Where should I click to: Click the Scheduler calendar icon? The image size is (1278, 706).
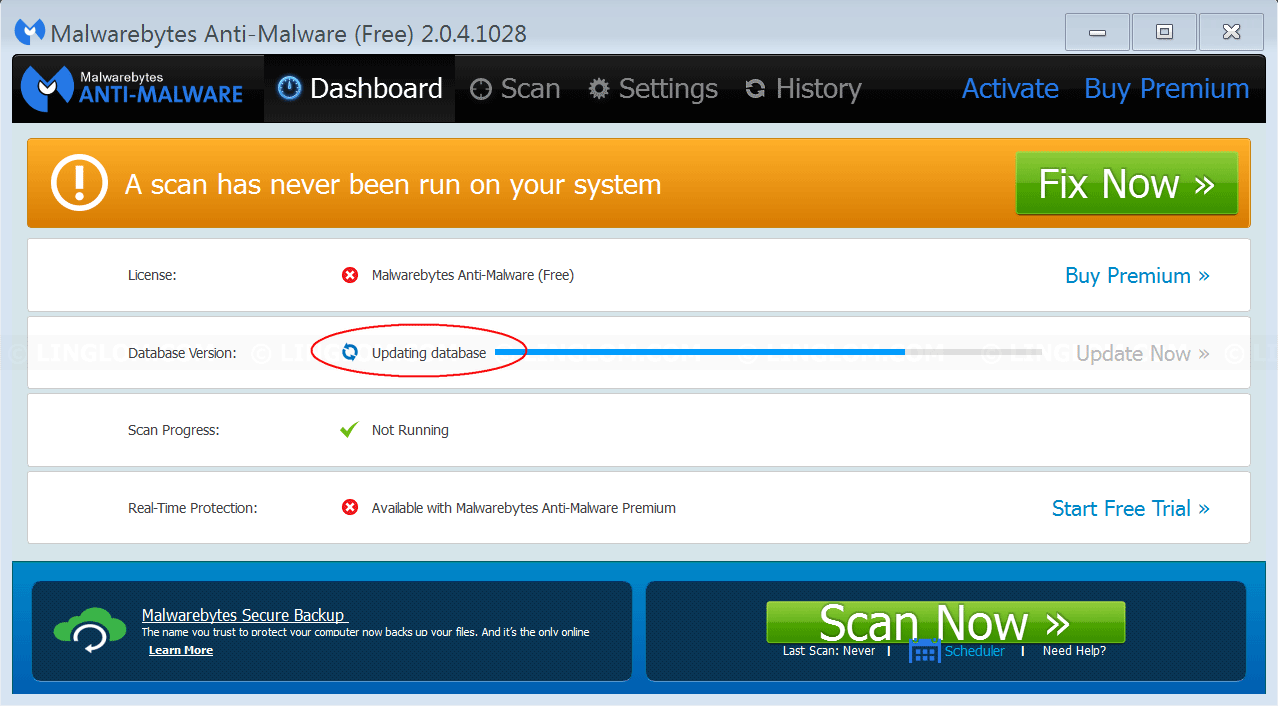[x=925, y=651]
